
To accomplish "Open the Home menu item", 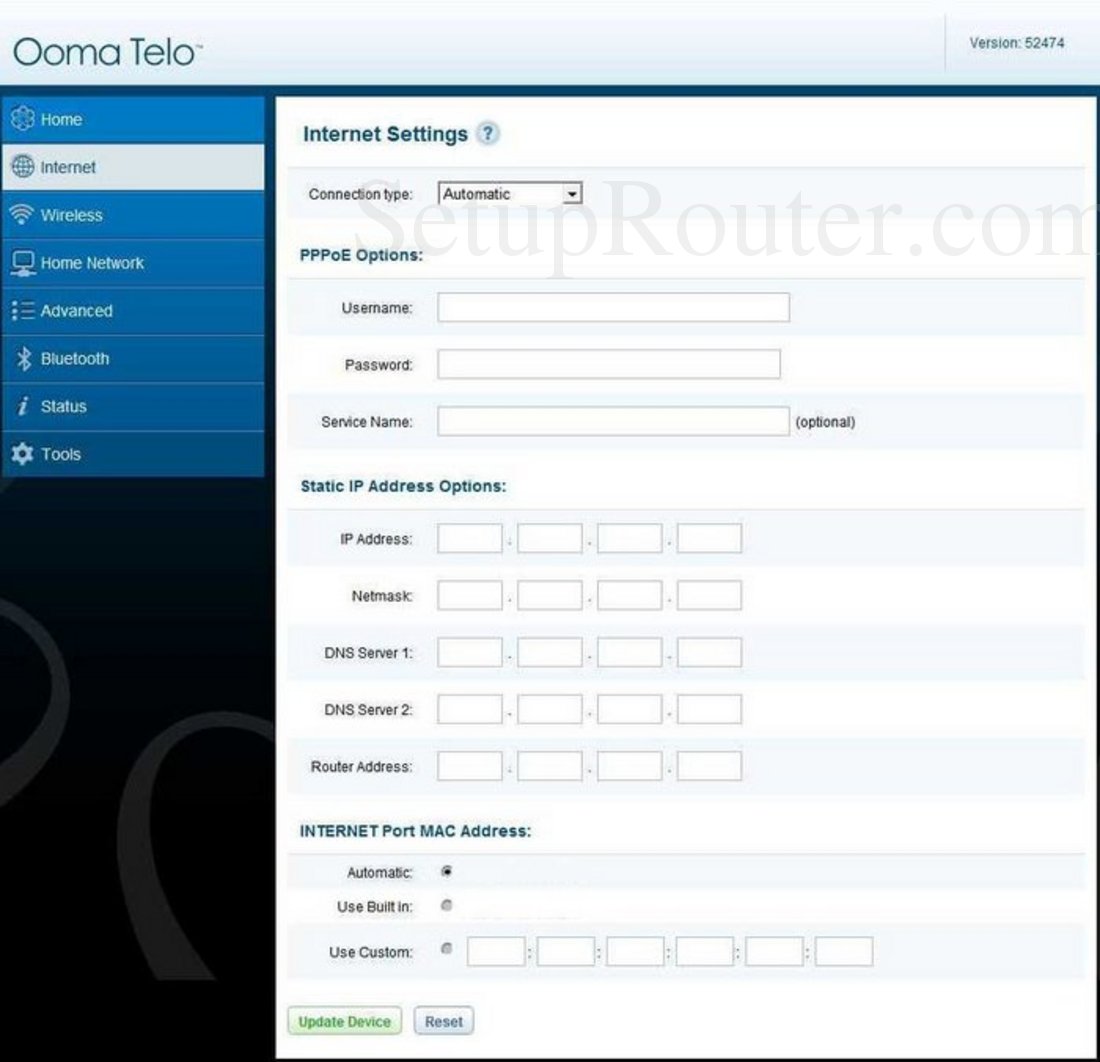I will (x=133, y=119).
